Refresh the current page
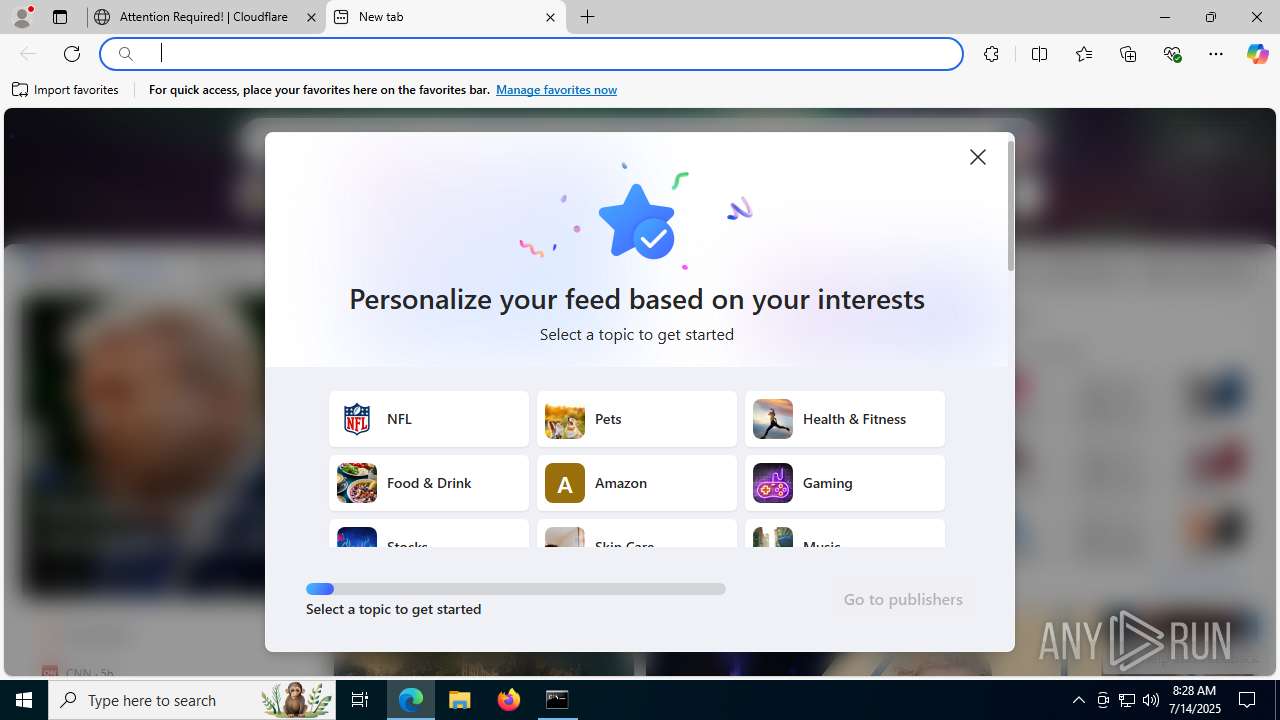 click(72, 54)
